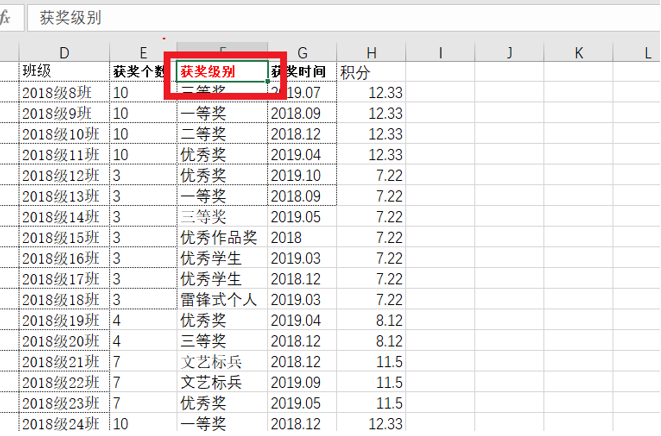Click 11.5 score in 2018级21班 row
This screenshot has height=436, width=661.
(371, 362)
